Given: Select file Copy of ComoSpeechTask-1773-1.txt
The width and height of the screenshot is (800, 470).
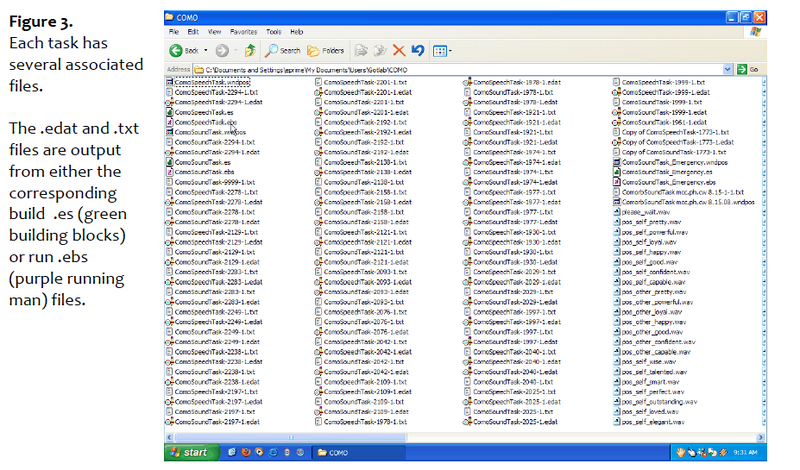Looking at the screenshot, I should click(x=671, y=132).
